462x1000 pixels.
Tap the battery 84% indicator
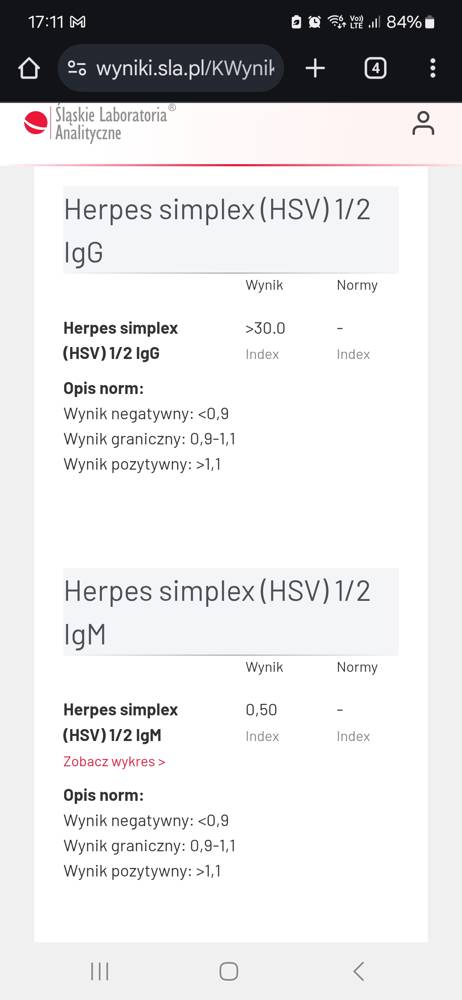pyautogui.click(x=411, y=22)
